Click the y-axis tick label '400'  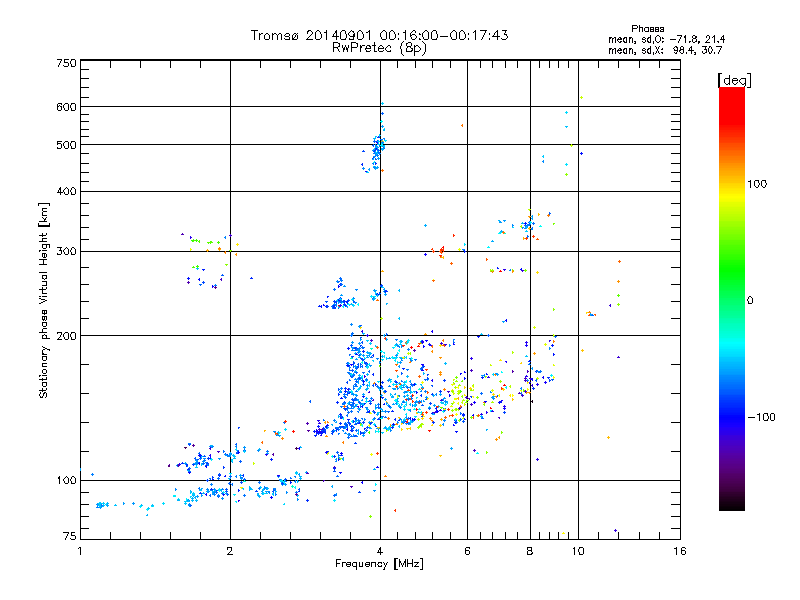[66, 191]
